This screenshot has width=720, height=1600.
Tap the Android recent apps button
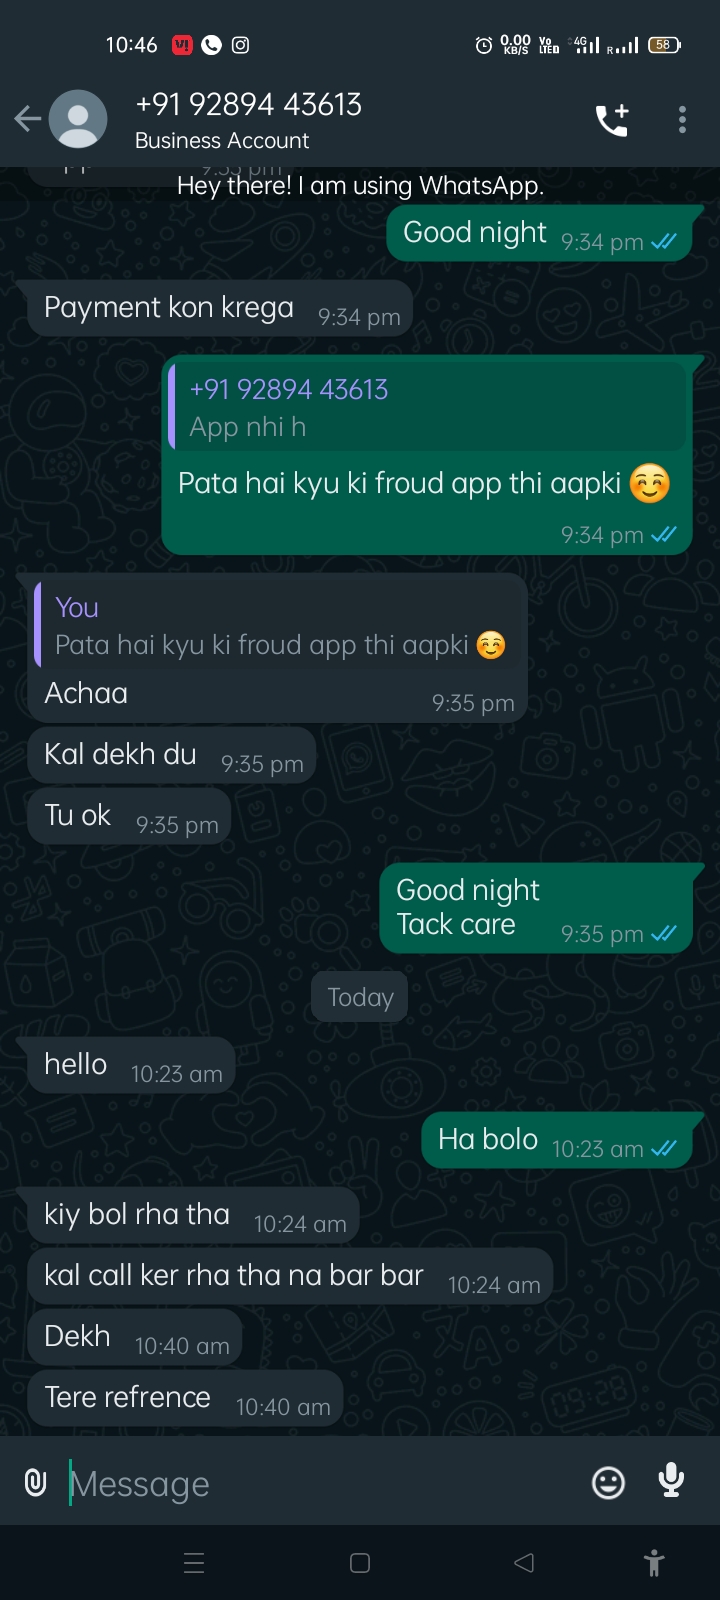click(195, 1563)
